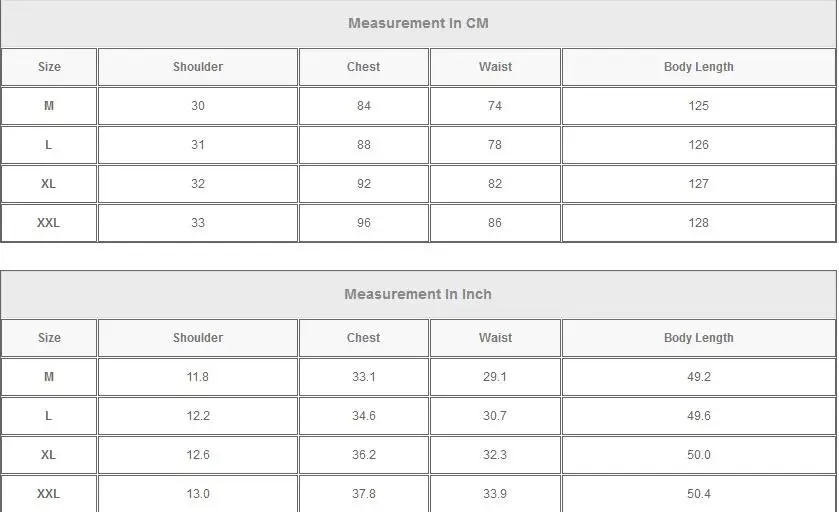Image resolution: width=839 pixels, height=512 pixels.
Task: Select the Shoulder header in the CM table
Action: pyautogui.click(x=198, y=67)
